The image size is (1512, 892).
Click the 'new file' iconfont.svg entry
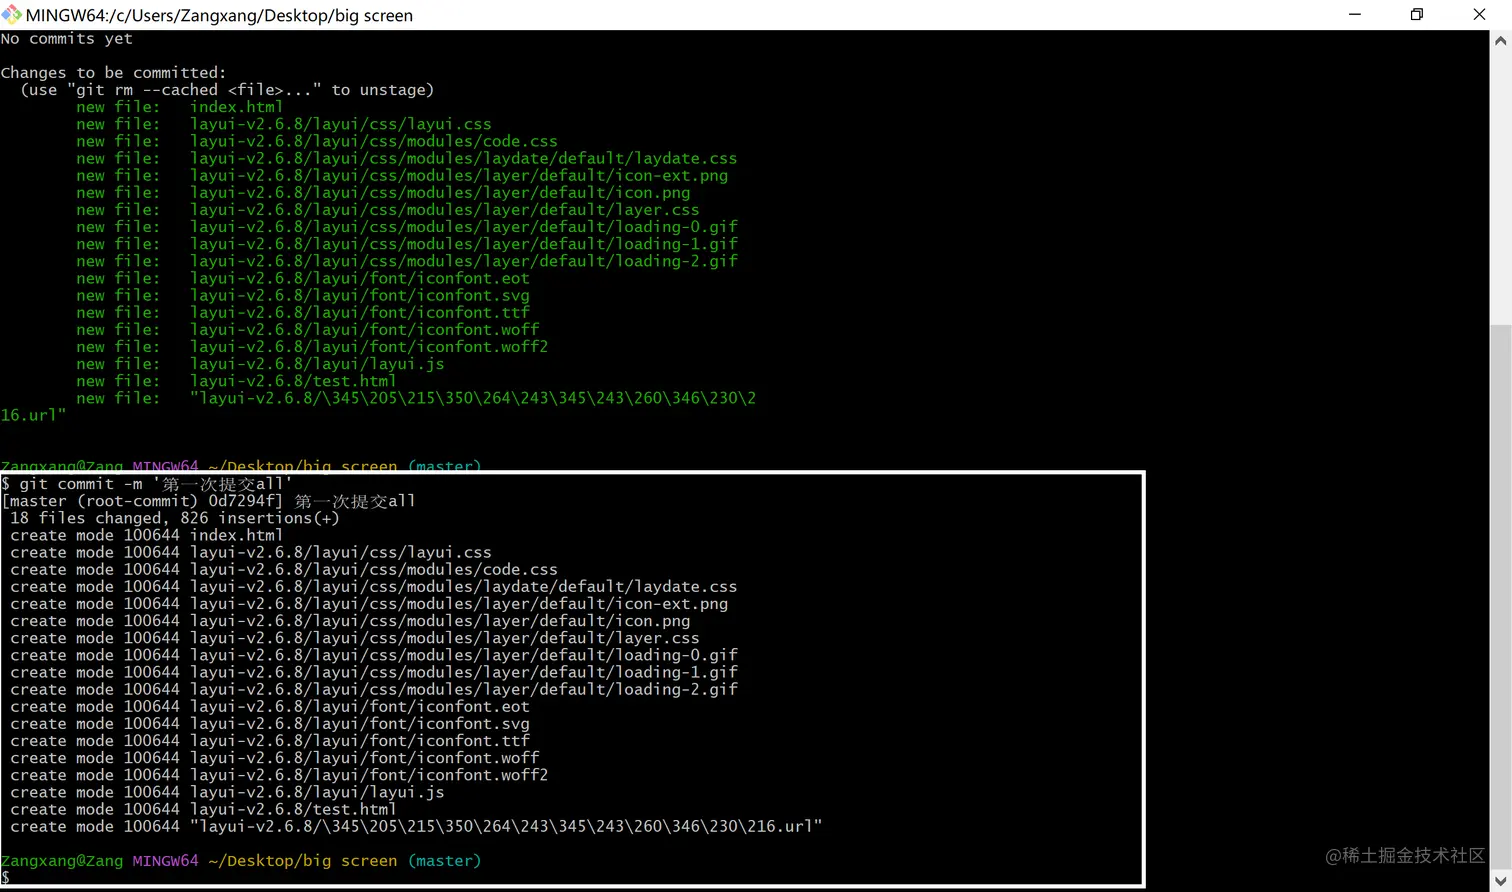tap(303, 295)
